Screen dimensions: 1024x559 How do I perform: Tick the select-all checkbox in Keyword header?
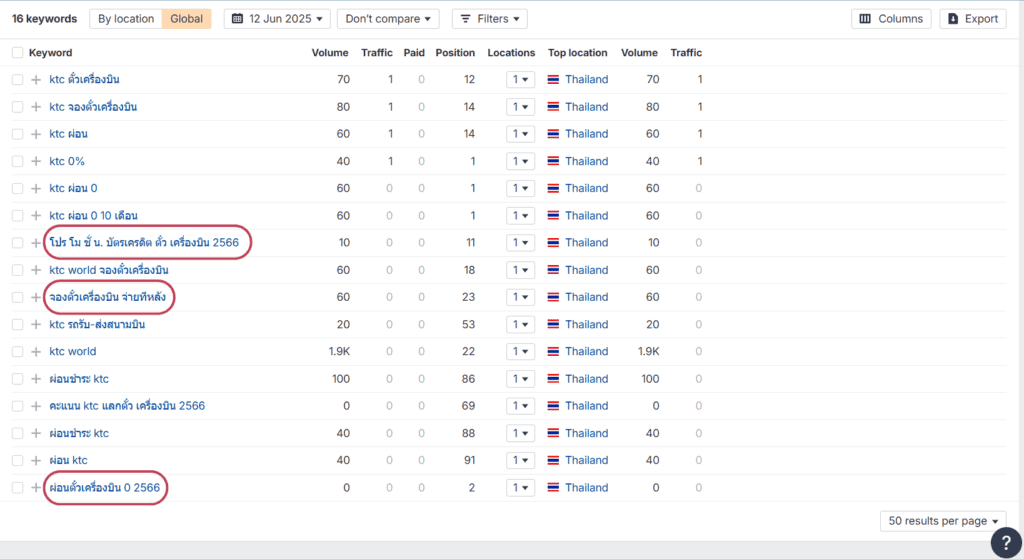[x=17, y=53]
